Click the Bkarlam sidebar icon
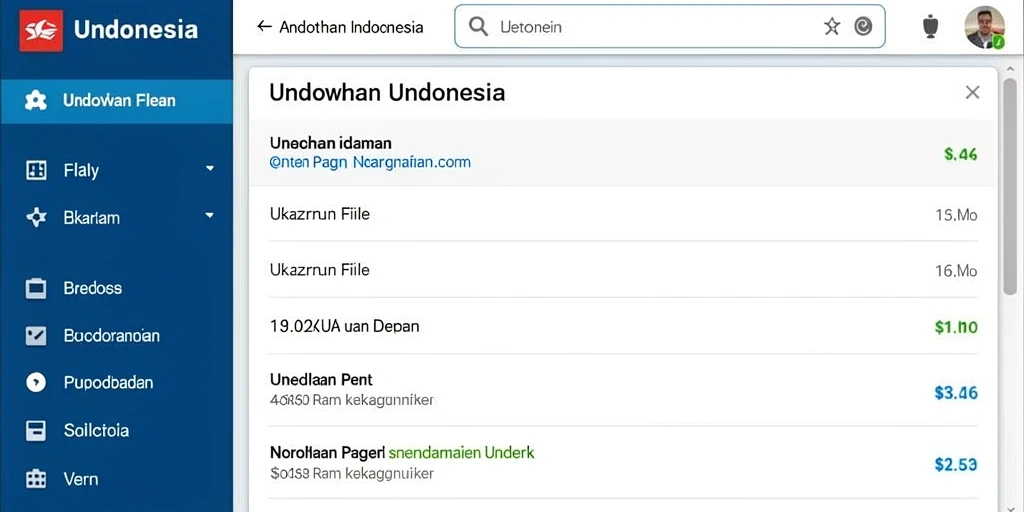The image size is (1024, 512). point(35,217)
